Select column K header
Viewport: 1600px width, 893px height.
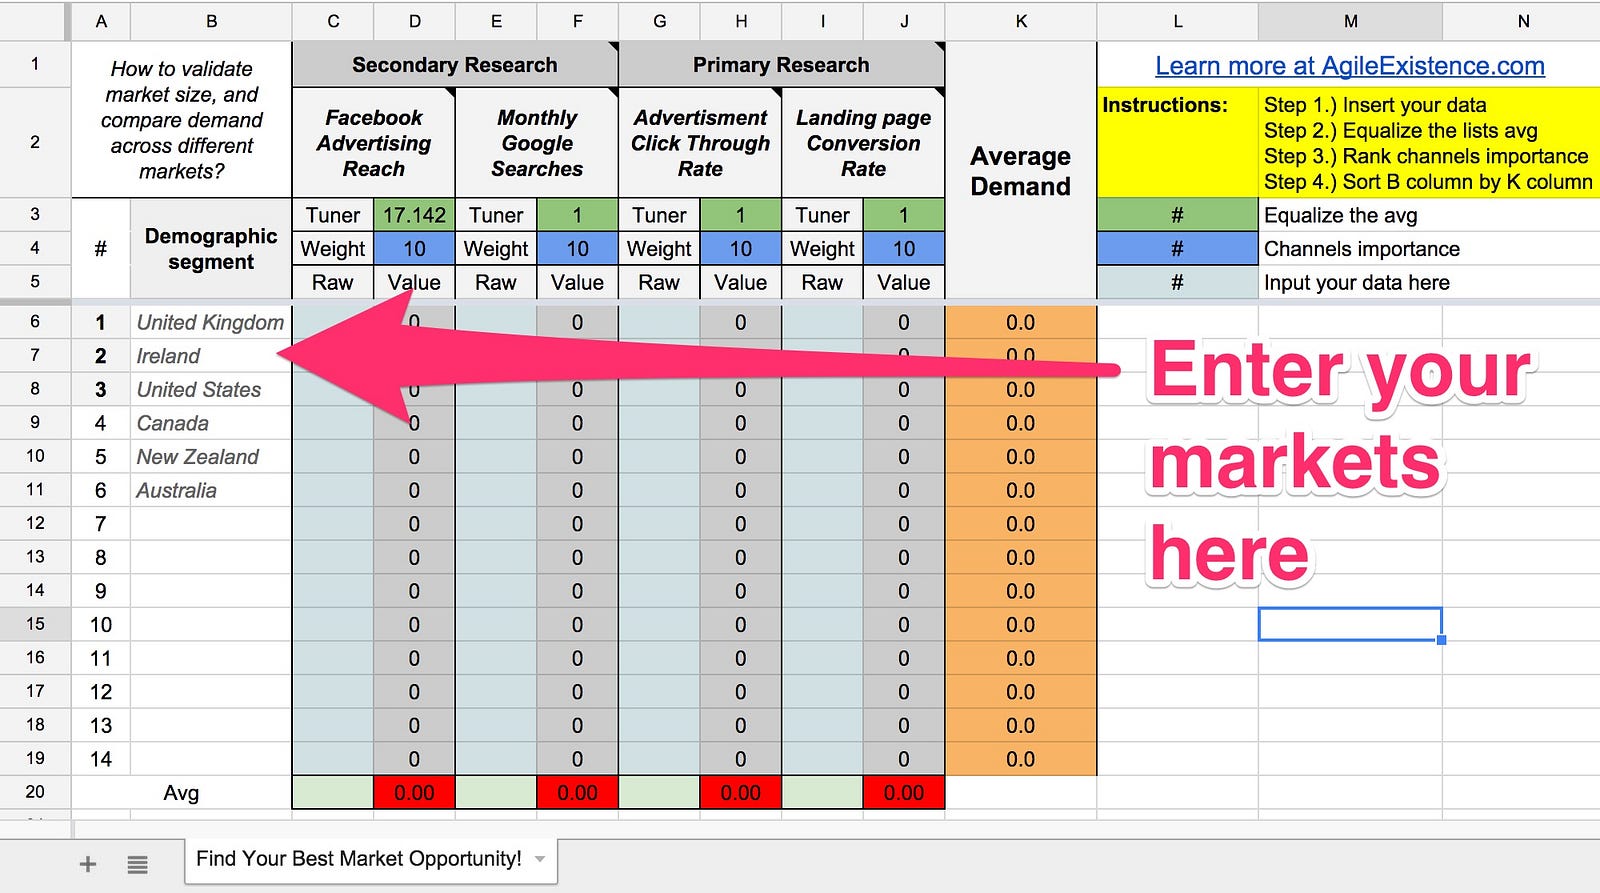click(1021, 21)
